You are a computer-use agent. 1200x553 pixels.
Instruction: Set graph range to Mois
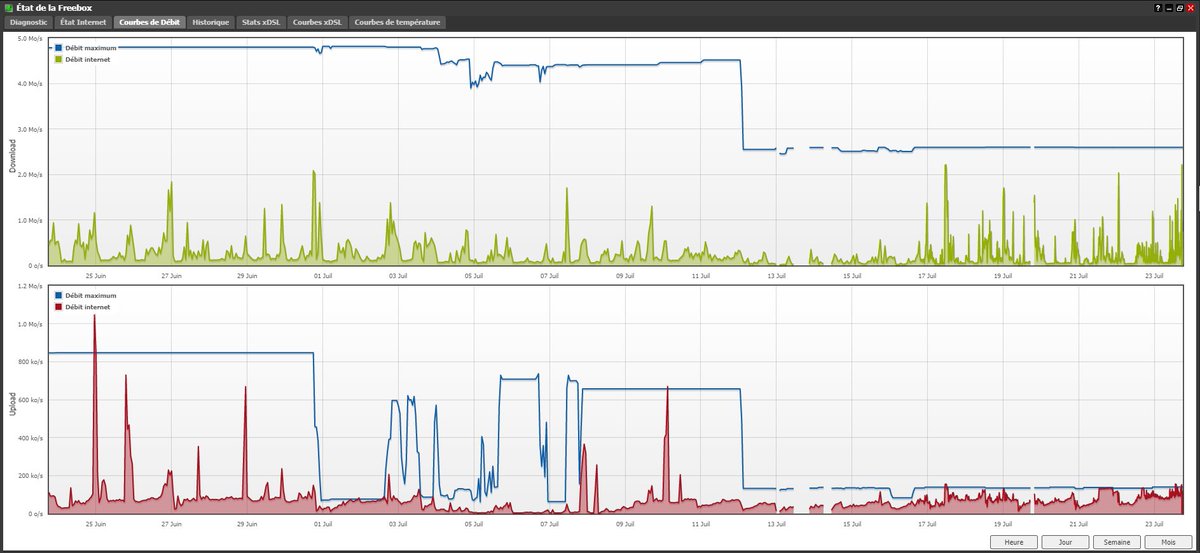tap(1168, 541)
